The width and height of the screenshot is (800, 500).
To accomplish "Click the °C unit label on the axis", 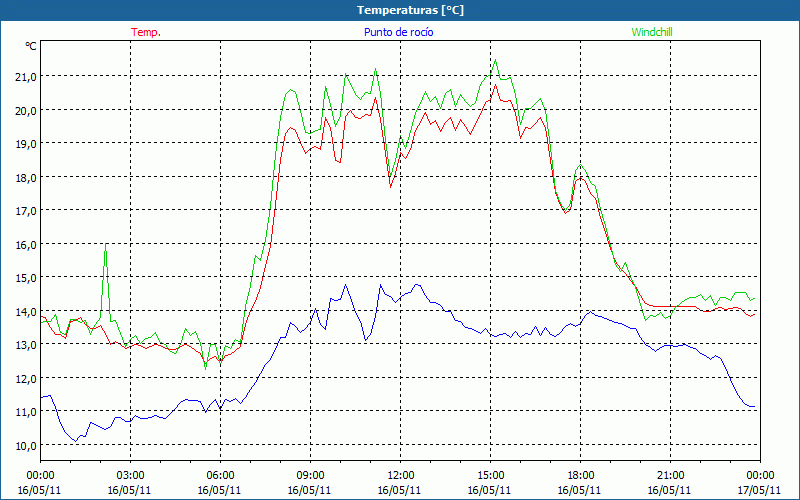I will click(x=31, y=46).
